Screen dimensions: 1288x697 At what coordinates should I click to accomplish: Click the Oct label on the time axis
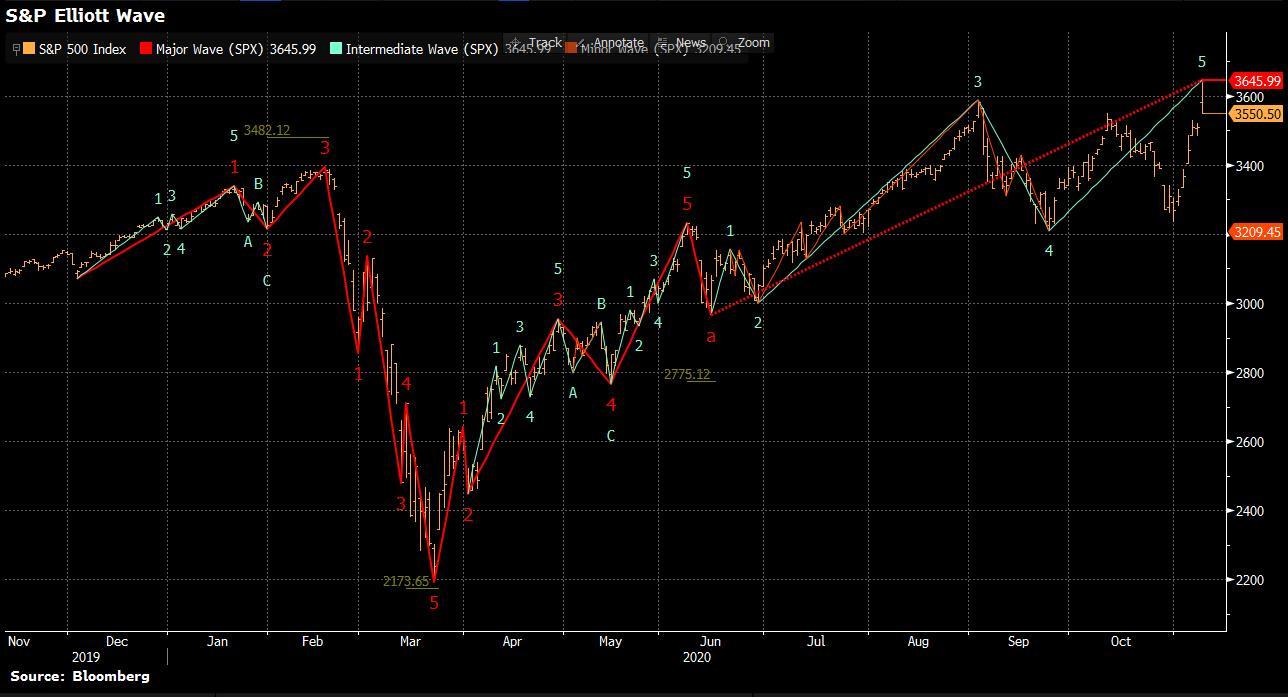[x=1121, y=641]
